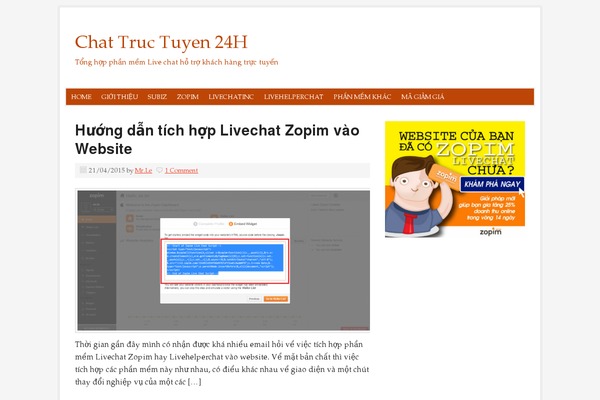Open the GIỚI THIỆU menu item
The width and height of the screenshot is (600, 400).
(x=119, y=97)
